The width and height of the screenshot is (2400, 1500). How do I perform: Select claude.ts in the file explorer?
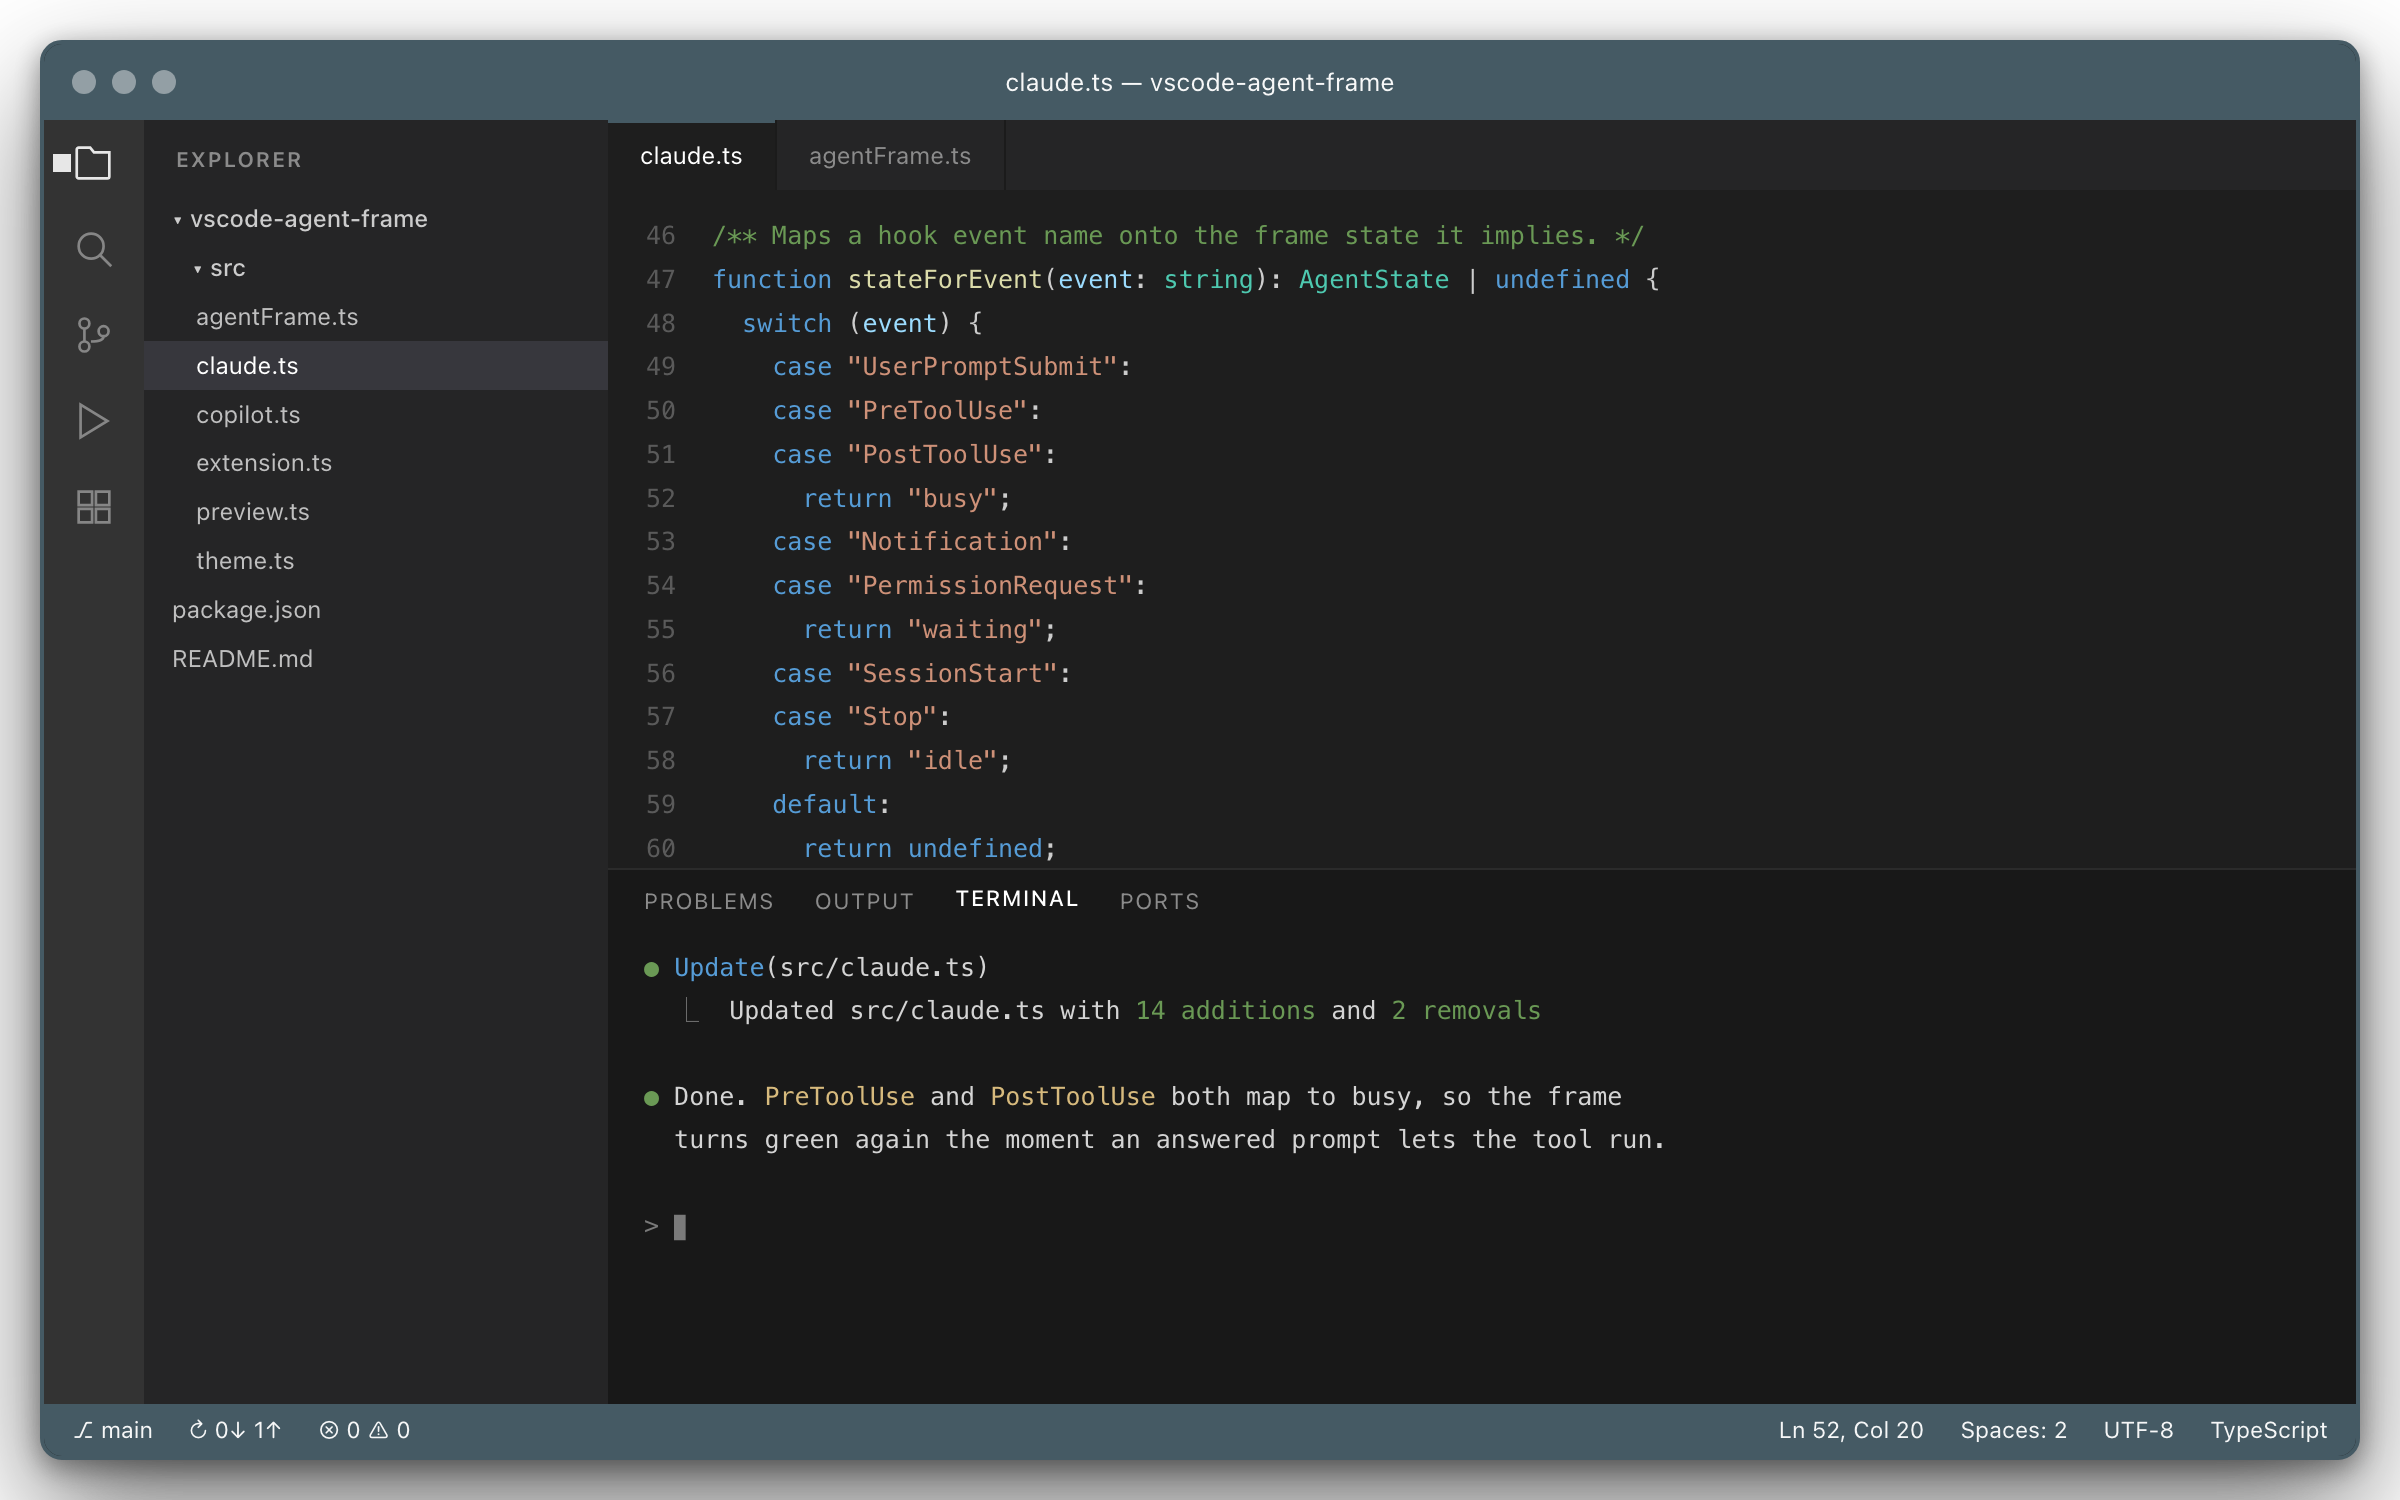point(376,366)
